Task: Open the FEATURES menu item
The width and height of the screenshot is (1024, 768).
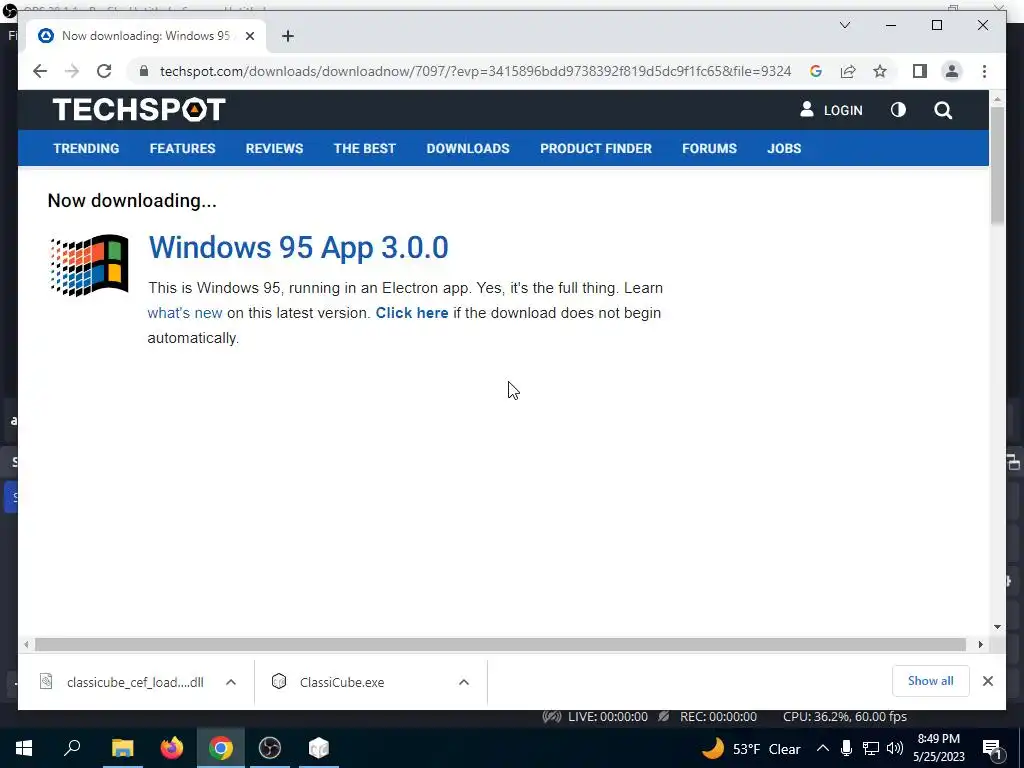Action: (x=182, y=148)
